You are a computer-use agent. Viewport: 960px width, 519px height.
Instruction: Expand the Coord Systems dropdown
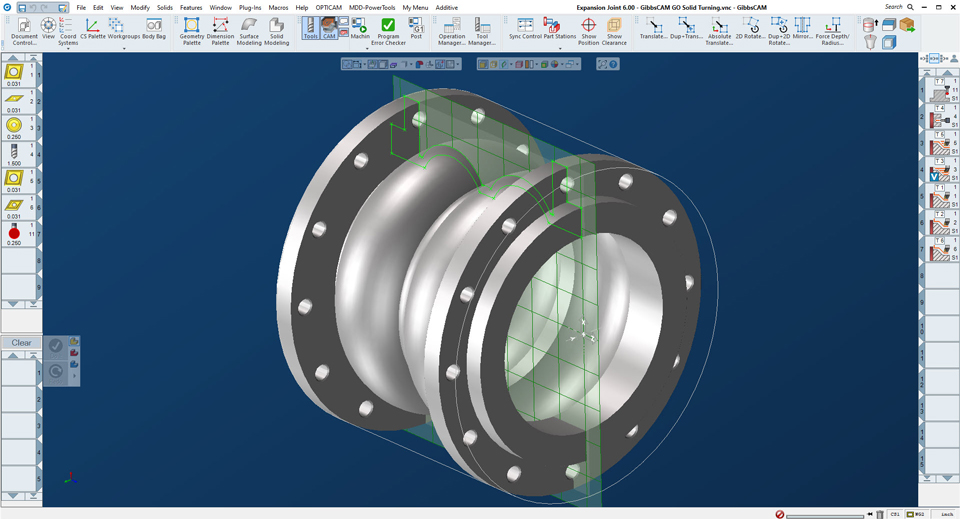(68, 48)
